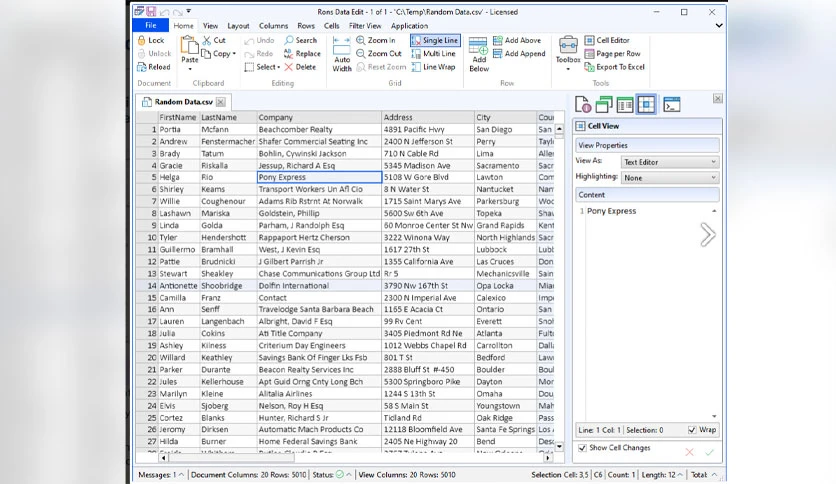The image size is (836, 484).
Task: Open the Copy dropdown arrow
Action: [x=234, y=53]
